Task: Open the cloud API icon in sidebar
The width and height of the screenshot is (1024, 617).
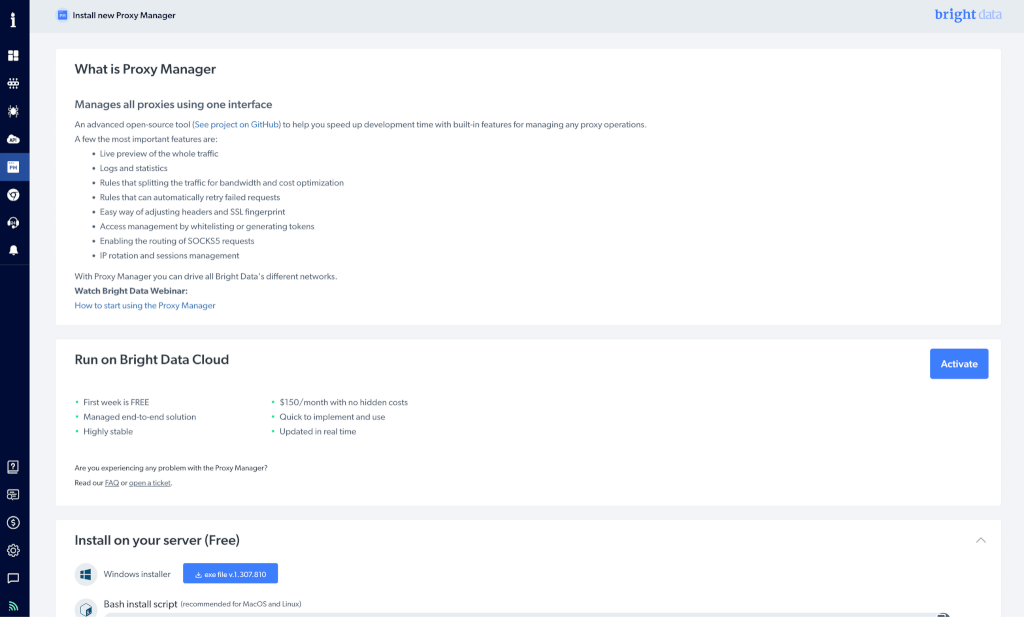Action: click(13, 139)
